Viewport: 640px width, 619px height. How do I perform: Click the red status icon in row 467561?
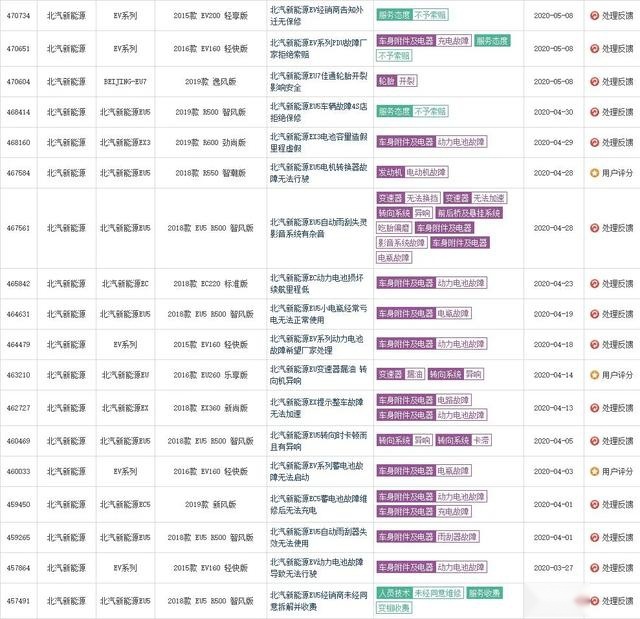594,228
